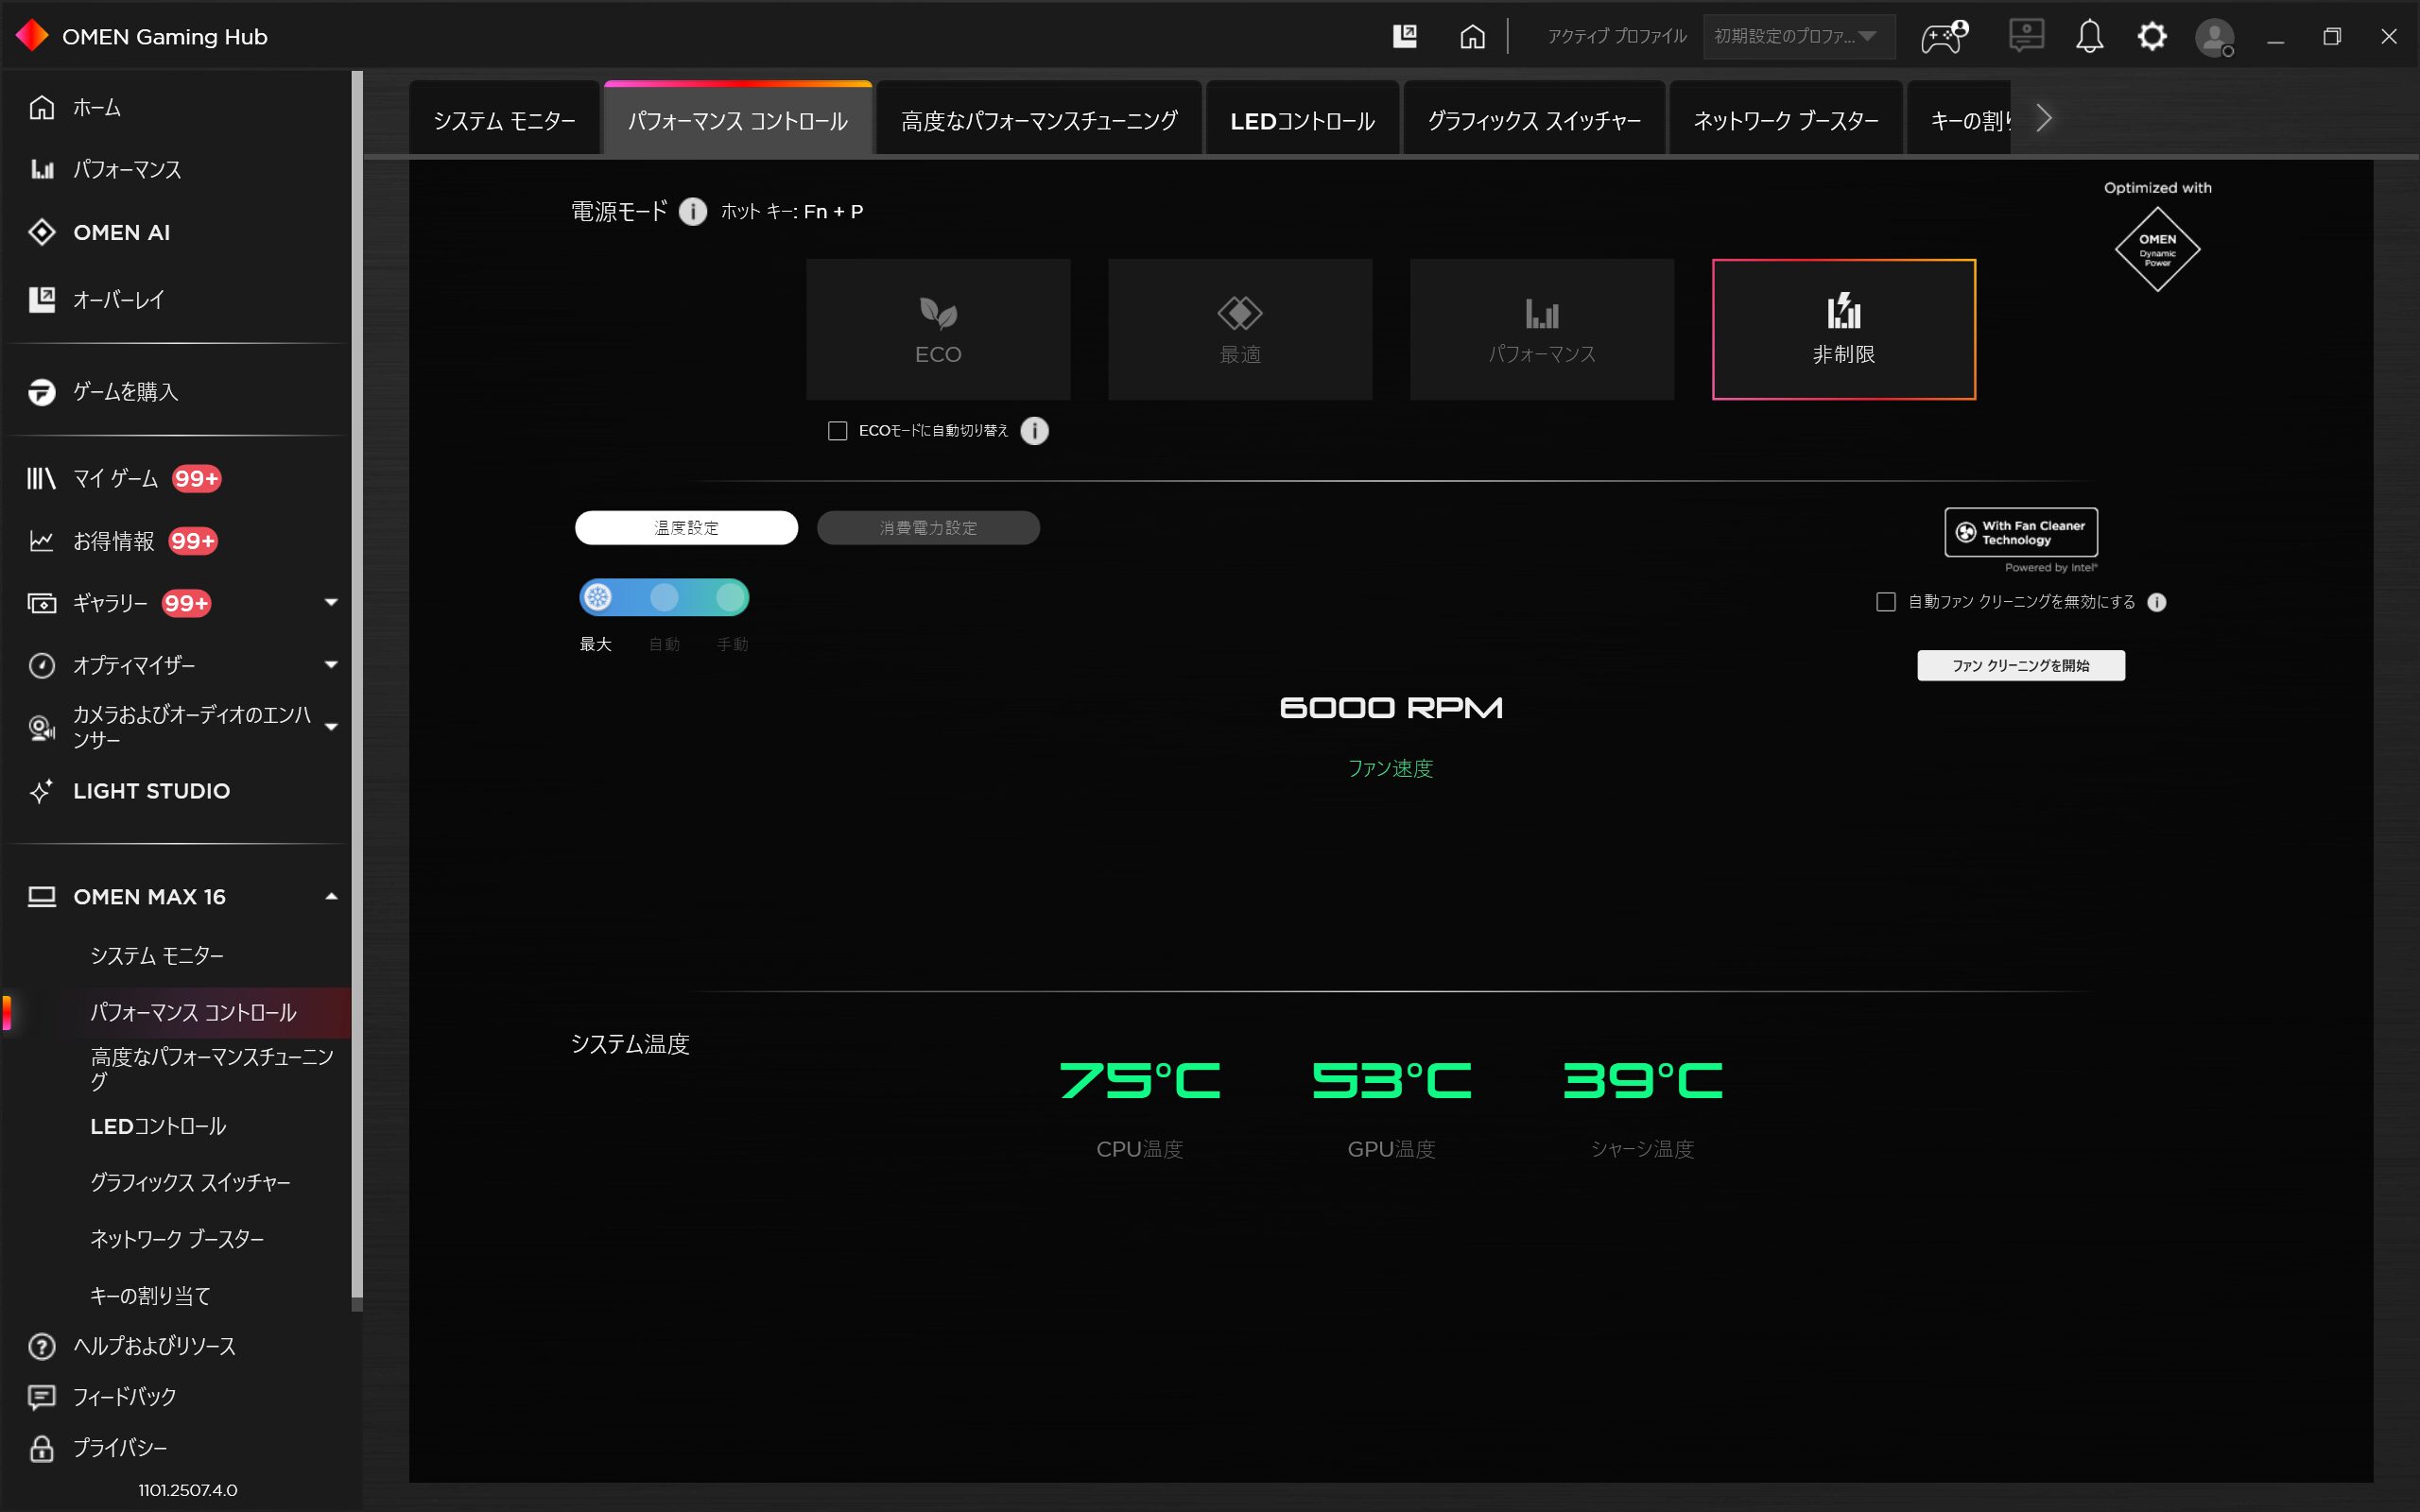
Task: Open settings gear in header
Action: click(x=2152, y=37)
